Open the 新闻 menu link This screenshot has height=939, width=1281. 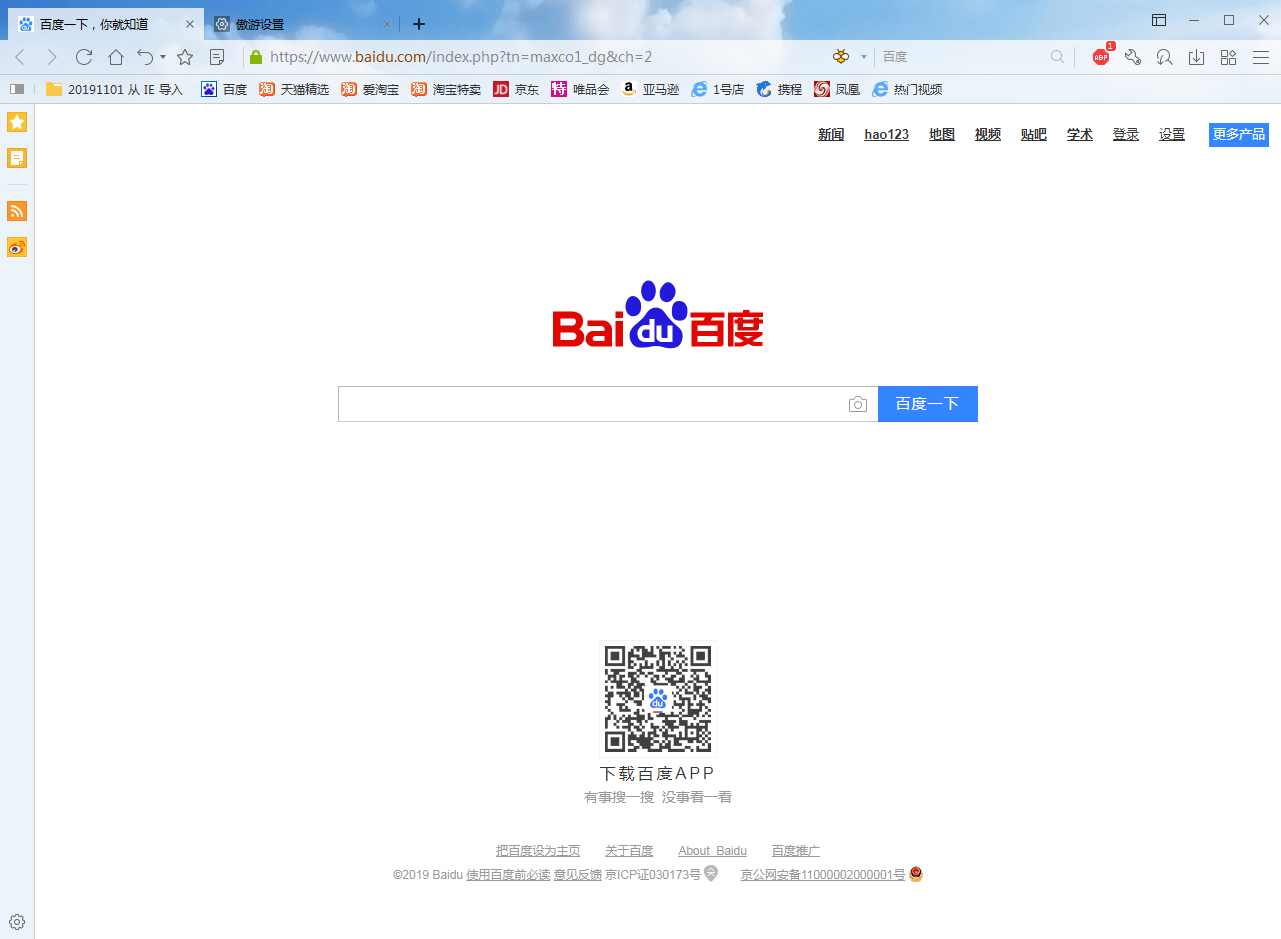tap(830, 134)
